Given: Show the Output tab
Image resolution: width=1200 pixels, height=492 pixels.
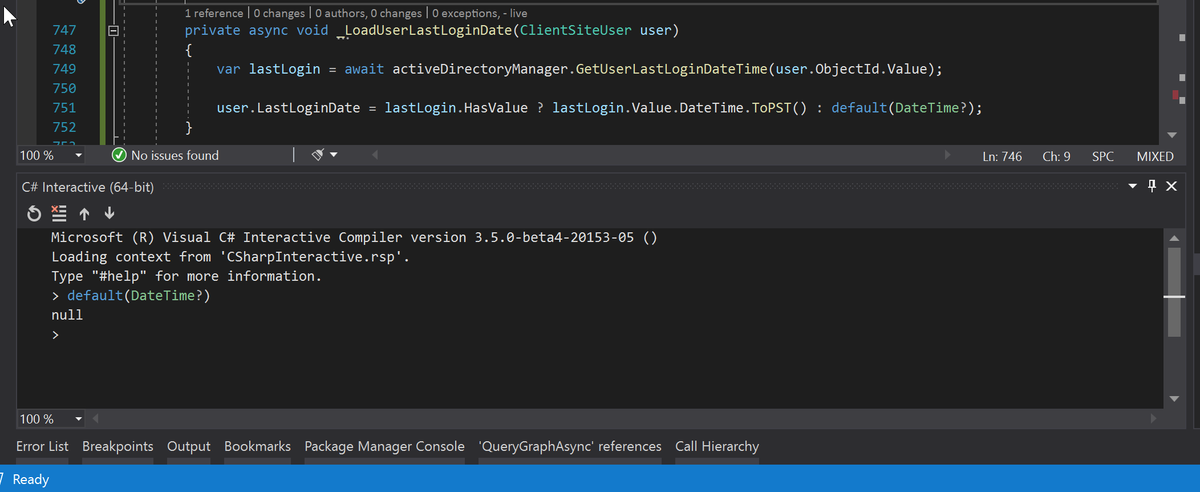Looking at the screenshot, I should point(188,446).
